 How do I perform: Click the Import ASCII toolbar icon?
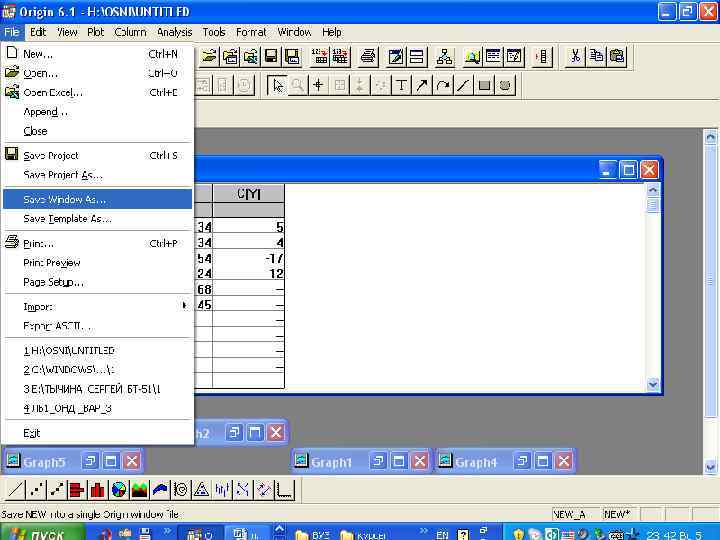pos(320,57)
